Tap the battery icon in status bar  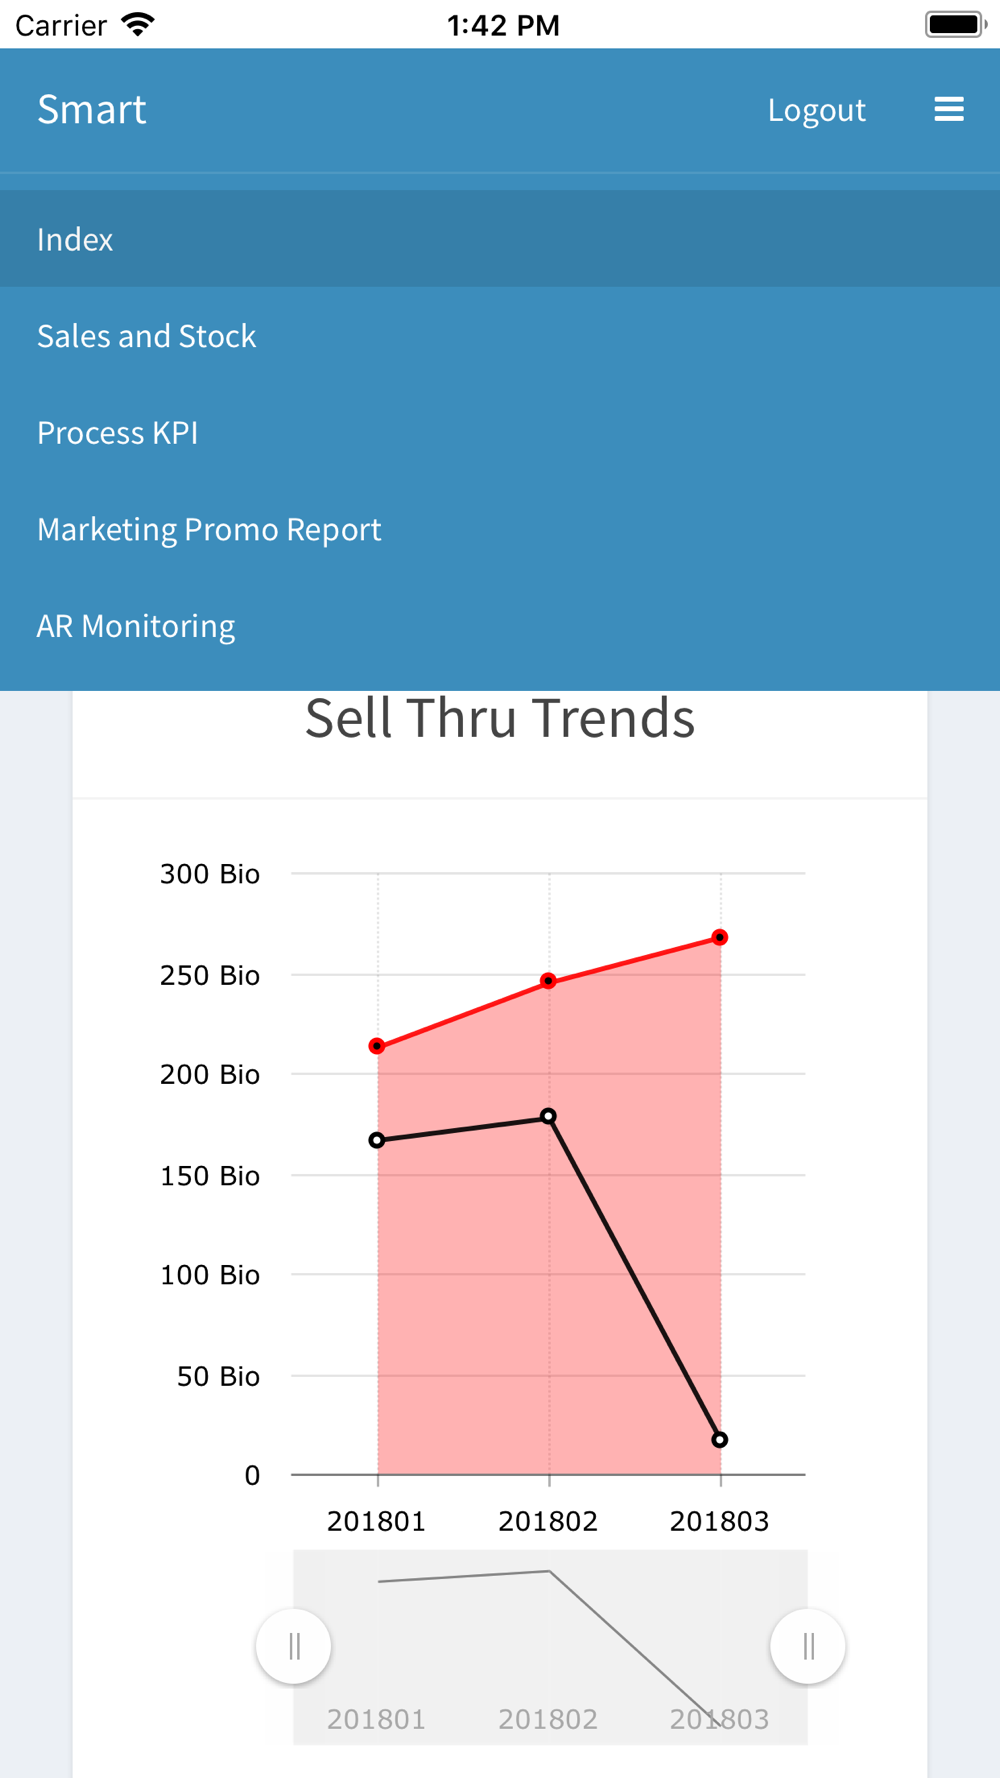point(956,24)
